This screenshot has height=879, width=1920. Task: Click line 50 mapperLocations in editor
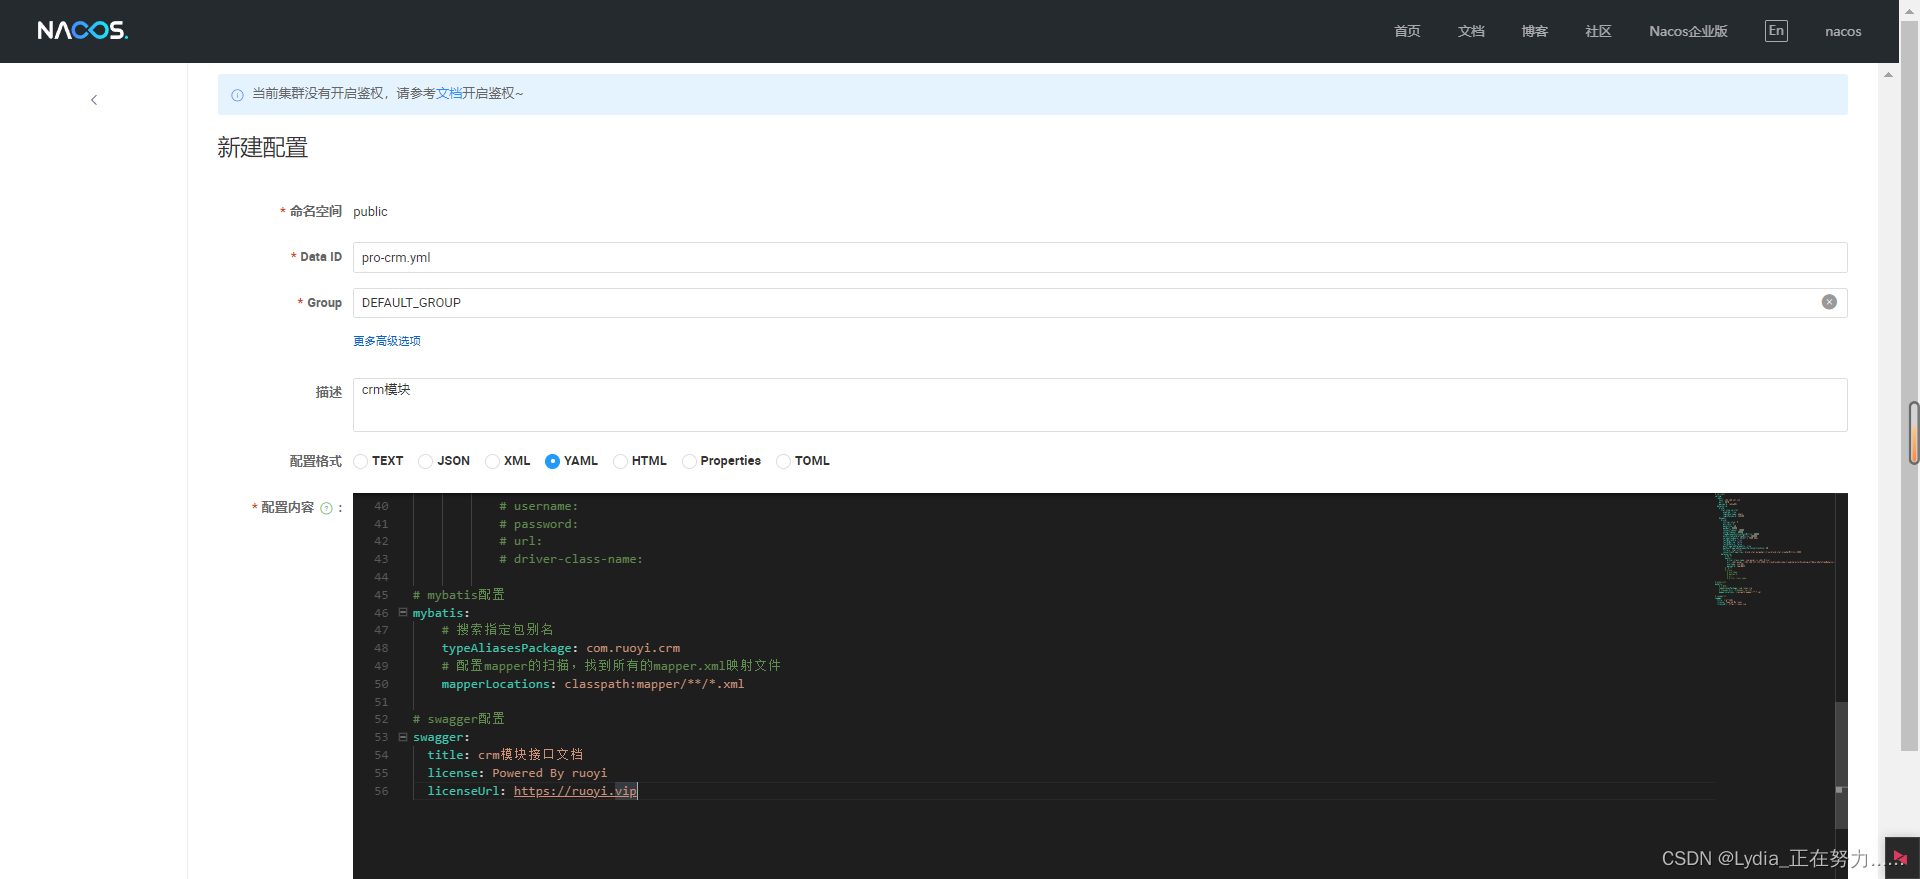point(592,684)
